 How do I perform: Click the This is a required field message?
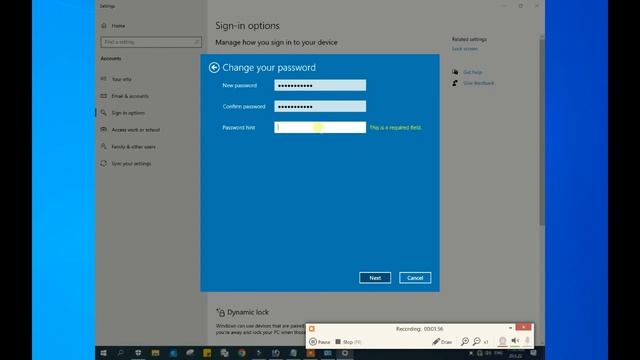(x=396, y=128)
